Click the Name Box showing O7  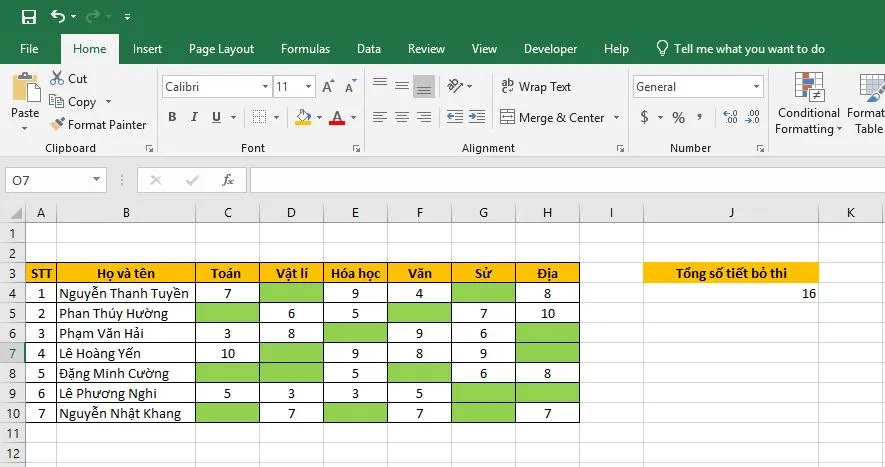(x=55, y=180)
